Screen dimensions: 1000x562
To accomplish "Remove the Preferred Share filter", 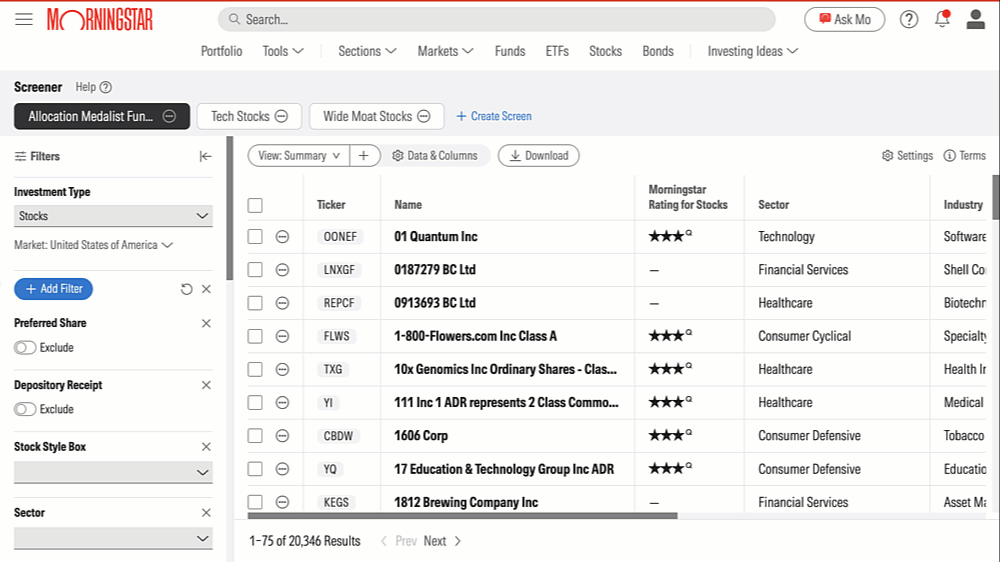I will 206,323.
